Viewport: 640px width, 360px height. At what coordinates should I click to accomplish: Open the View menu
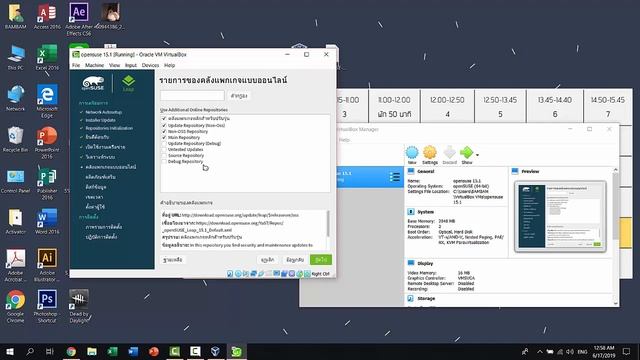point(114,65)
